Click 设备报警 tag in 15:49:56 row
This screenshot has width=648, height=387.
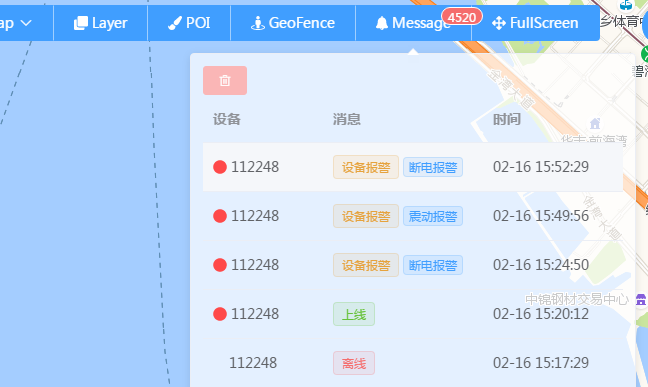coord(366,216)
